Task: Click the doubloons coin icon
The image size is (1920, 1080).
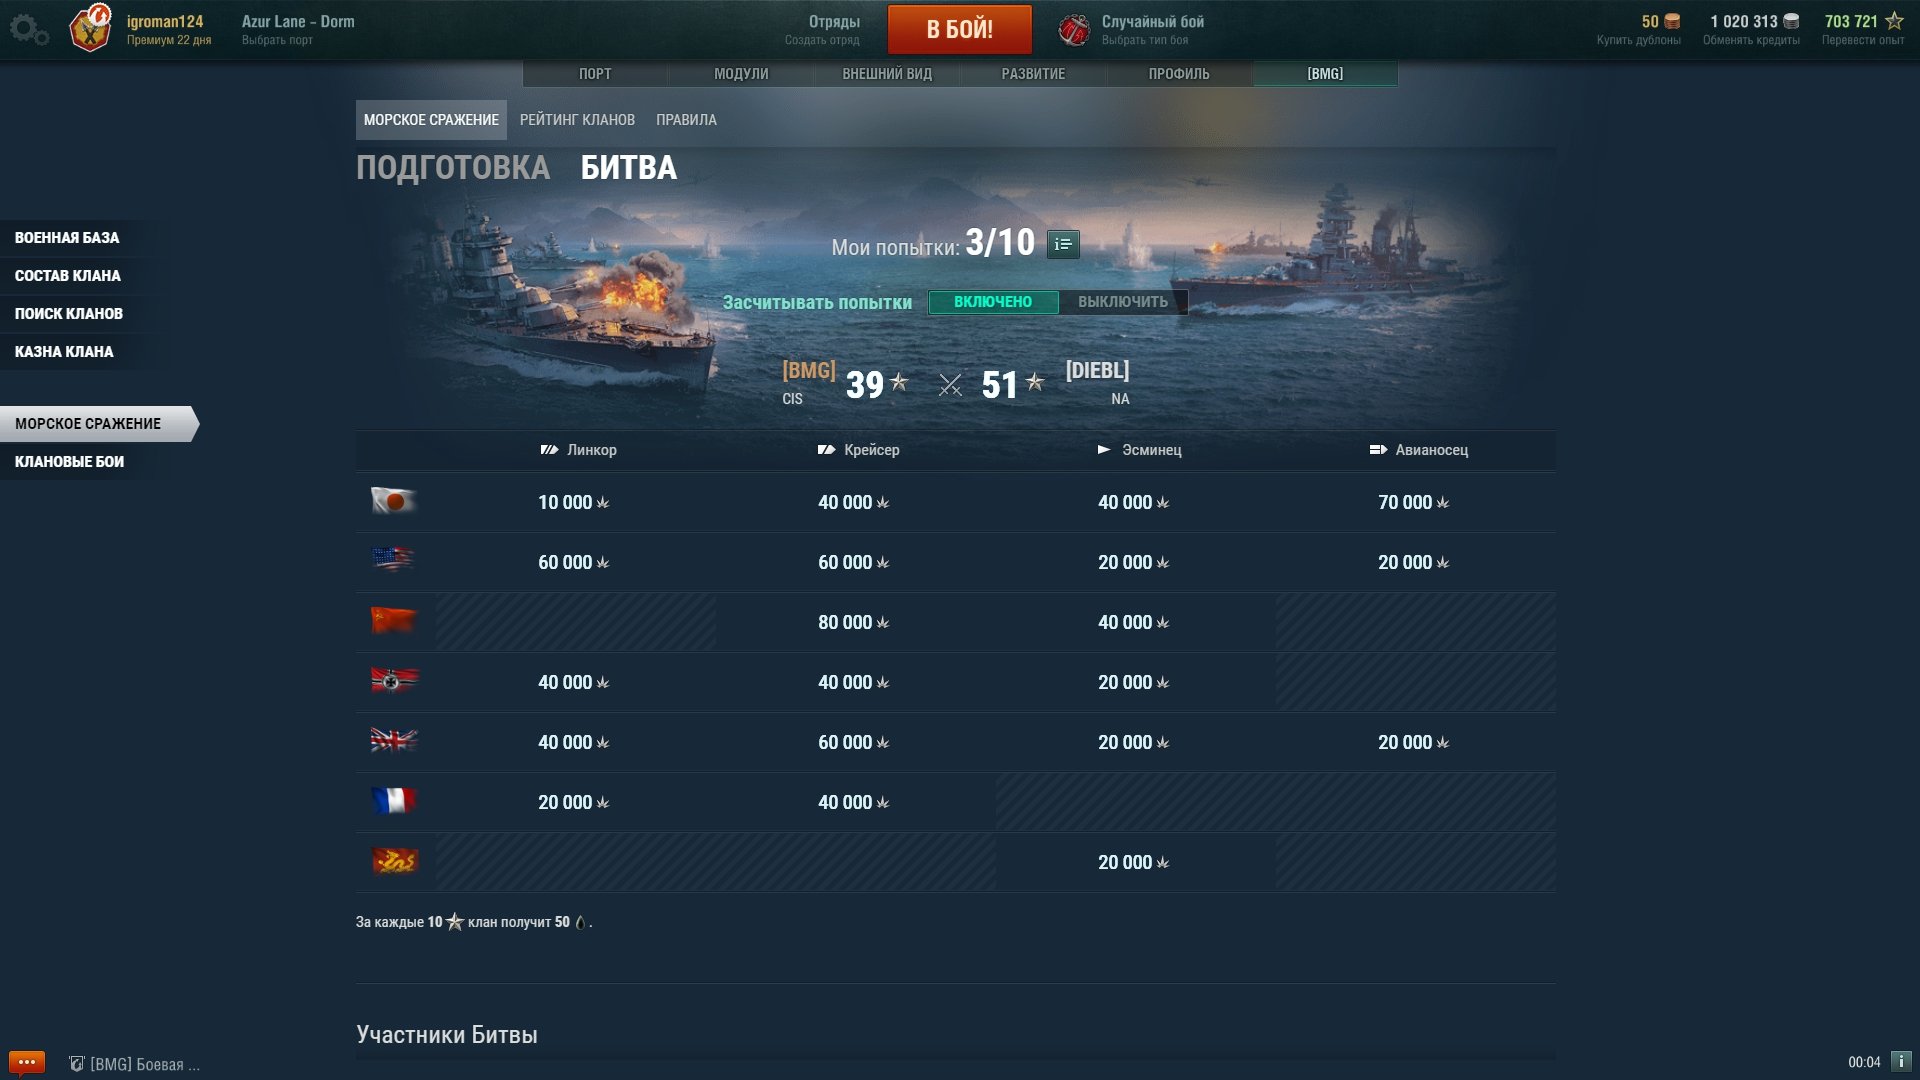Action: coord(1672,21)
